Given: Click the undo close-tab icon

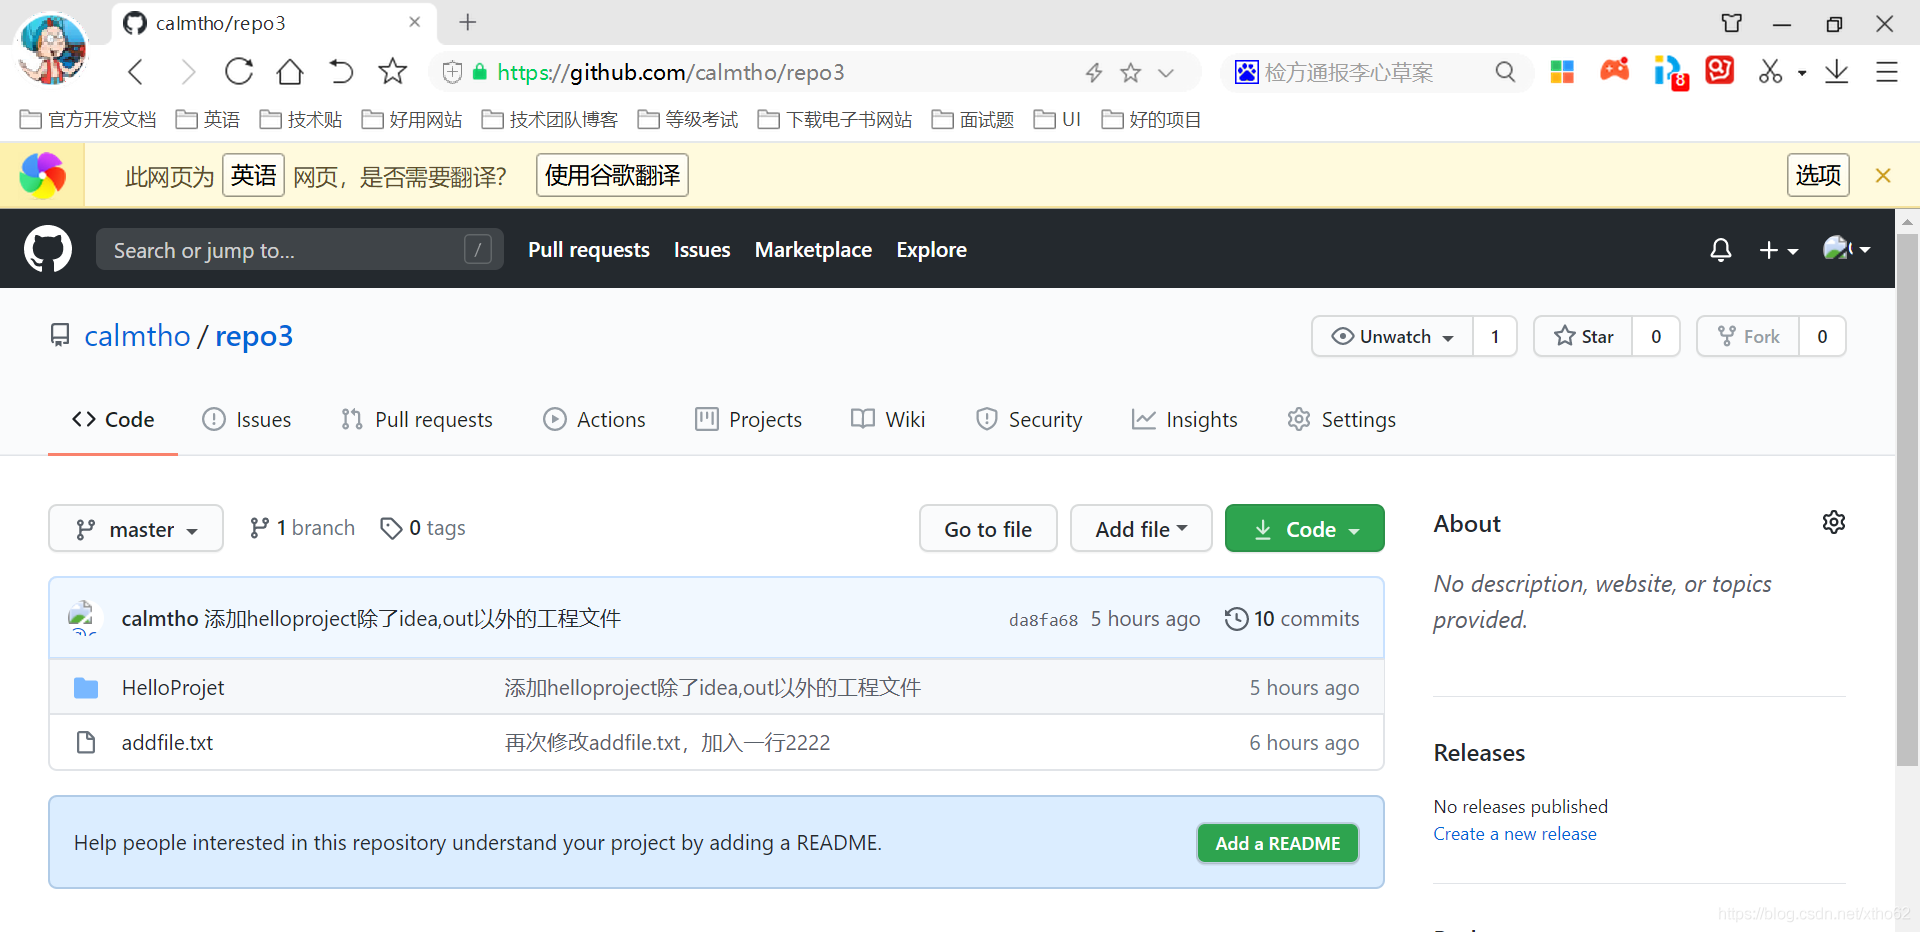Looking at the screenshot, I should pyautogui.click(x=341, y=72).
